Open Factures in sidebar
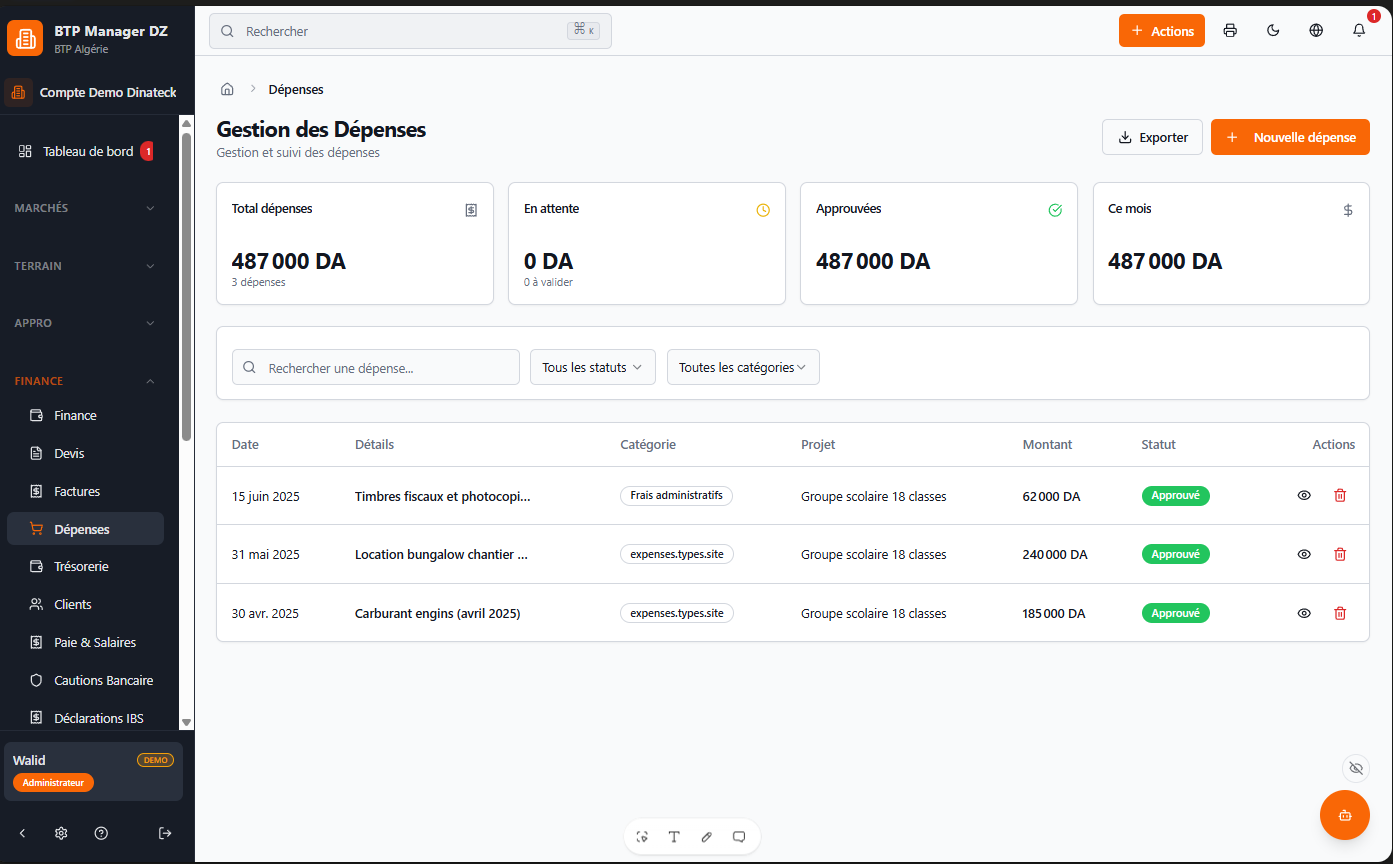This screenshot has height=864, width=1393. 85,491
